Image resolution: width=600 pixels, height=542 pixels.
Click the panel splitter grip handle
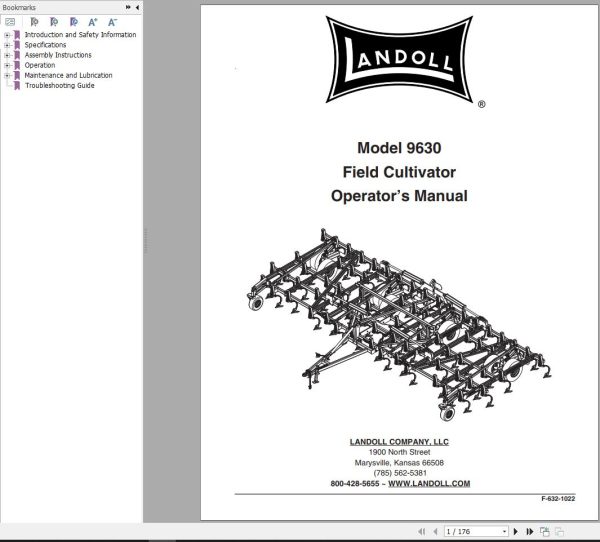146,240
